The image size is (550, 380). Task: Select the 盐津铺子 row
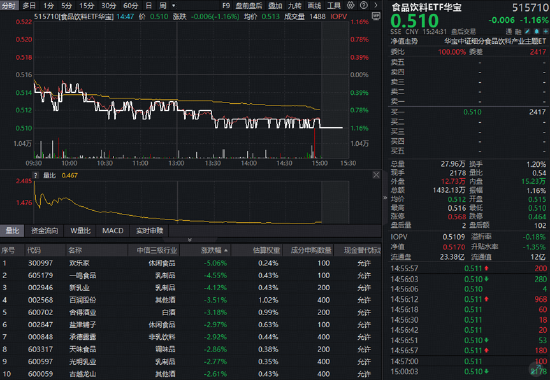[190, 325]
